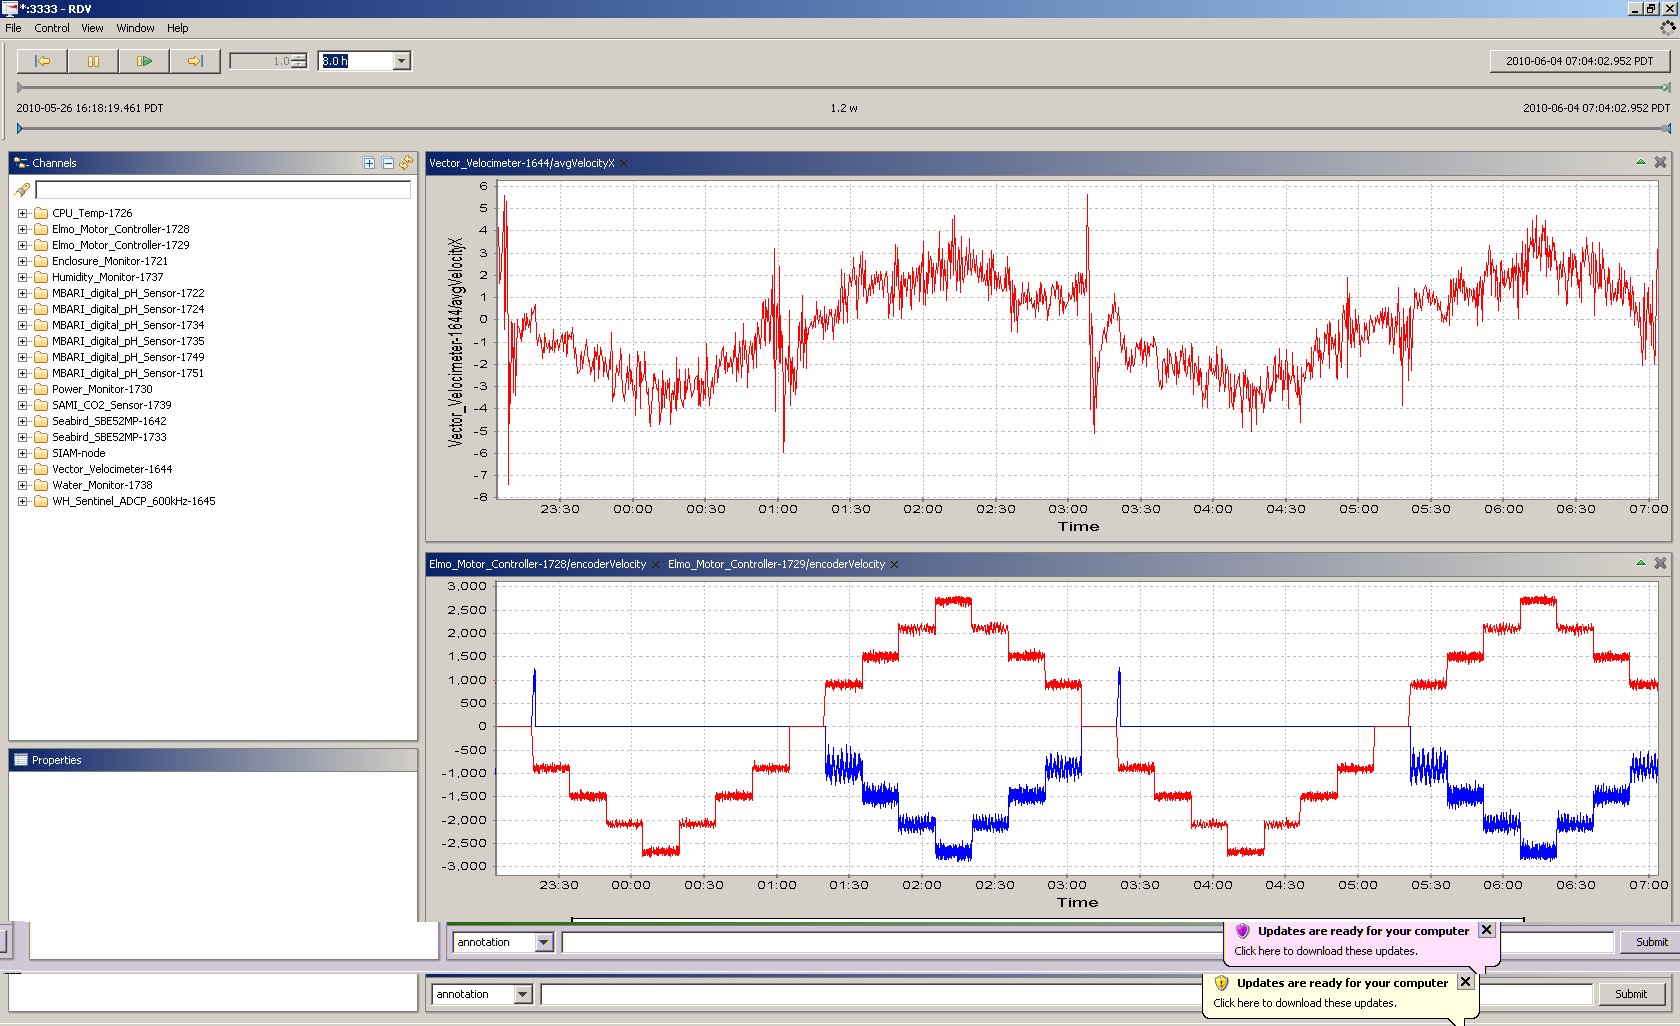Open the upper annotation type dropdown
The image size is (1680, 1026).
coord(544,942)
